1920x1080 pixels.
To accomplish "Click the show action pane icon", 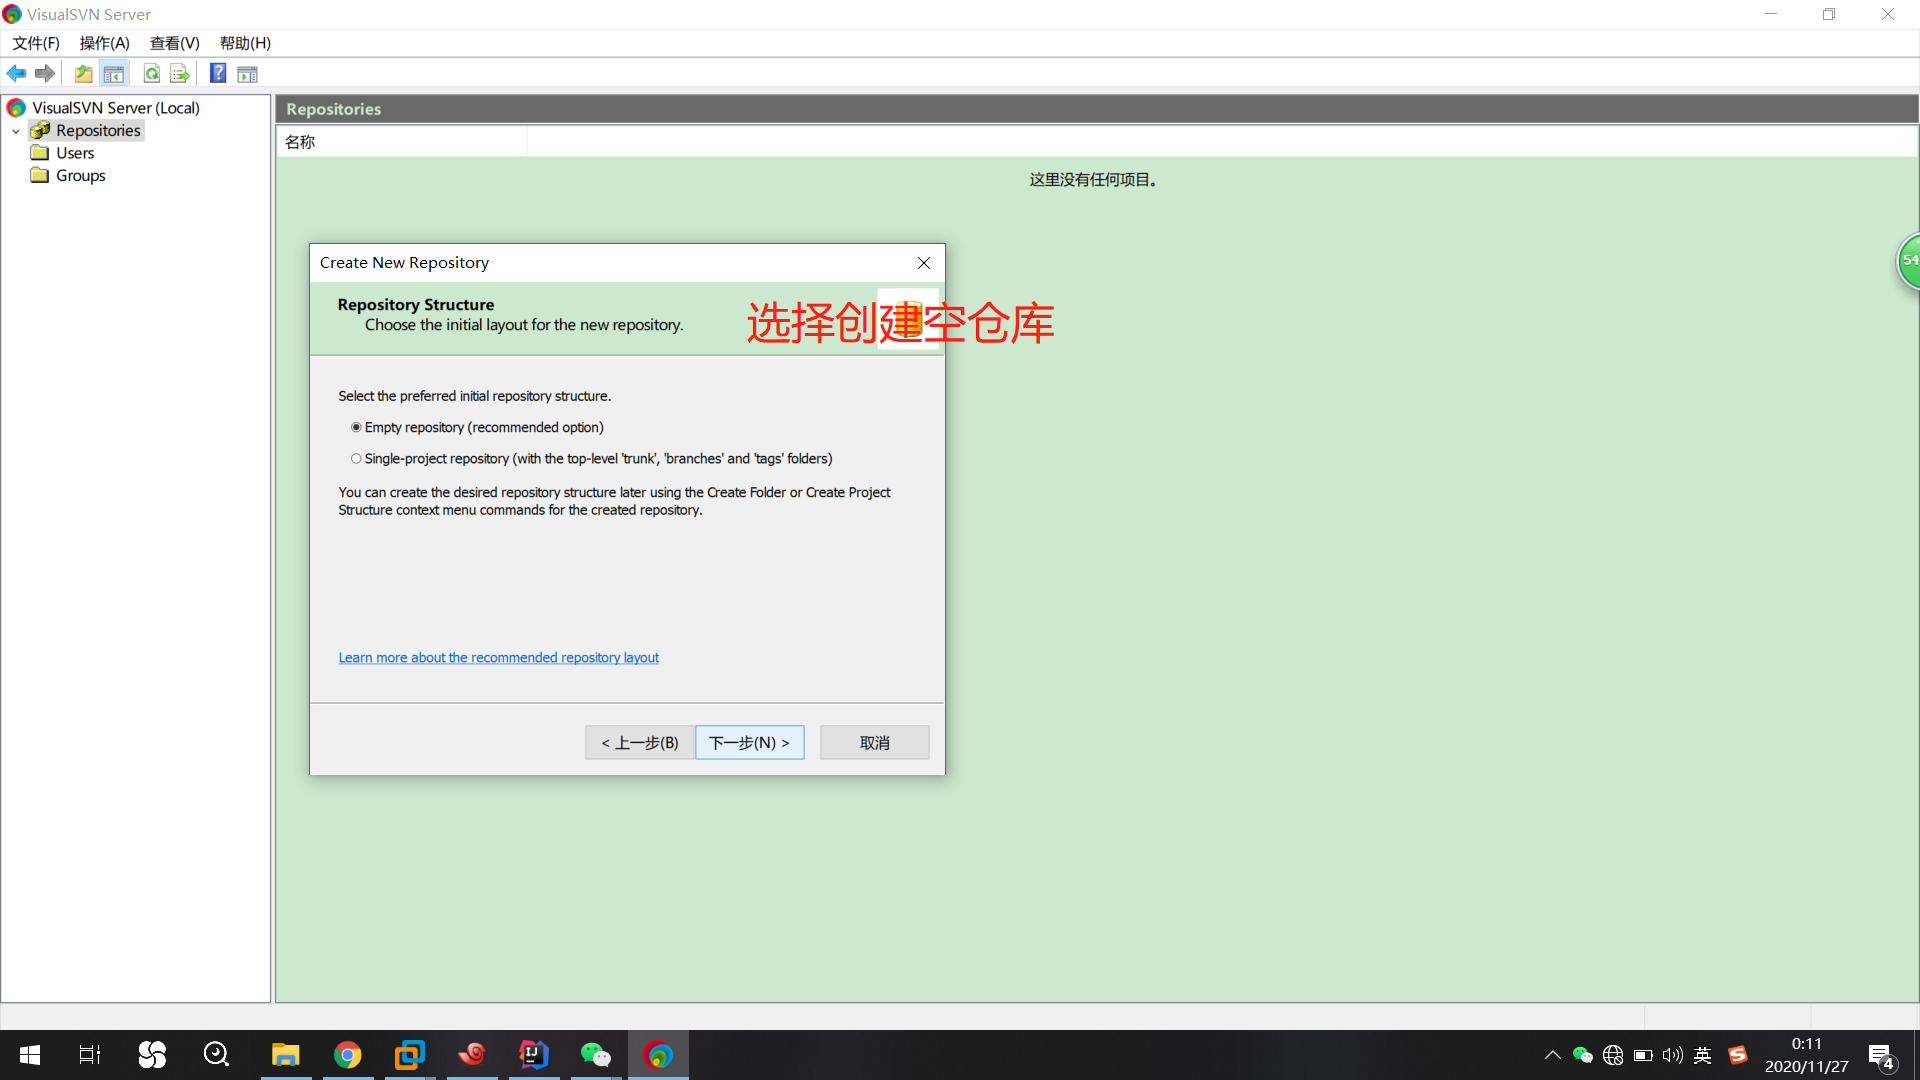I will 246,73.
